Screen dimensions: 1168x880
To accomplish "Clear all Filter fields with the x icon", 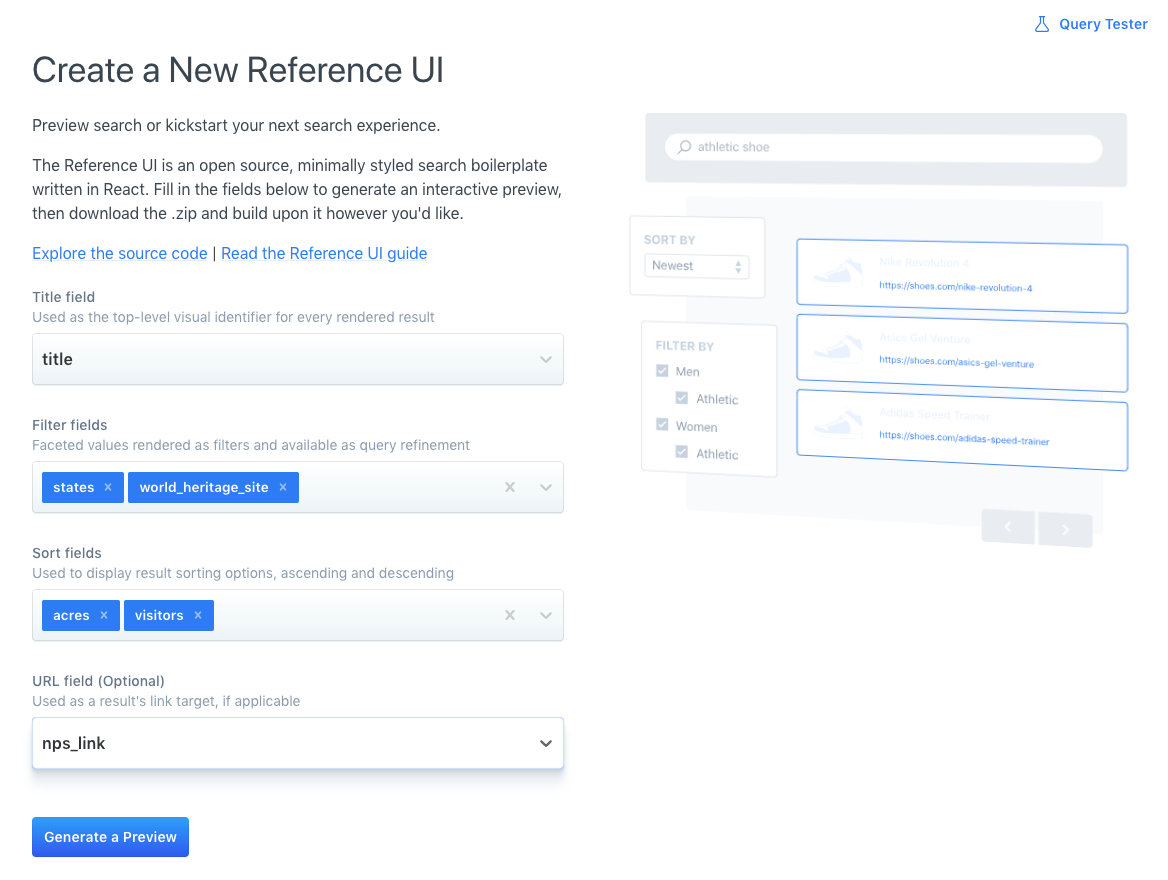I will click(x=509, y=487).
